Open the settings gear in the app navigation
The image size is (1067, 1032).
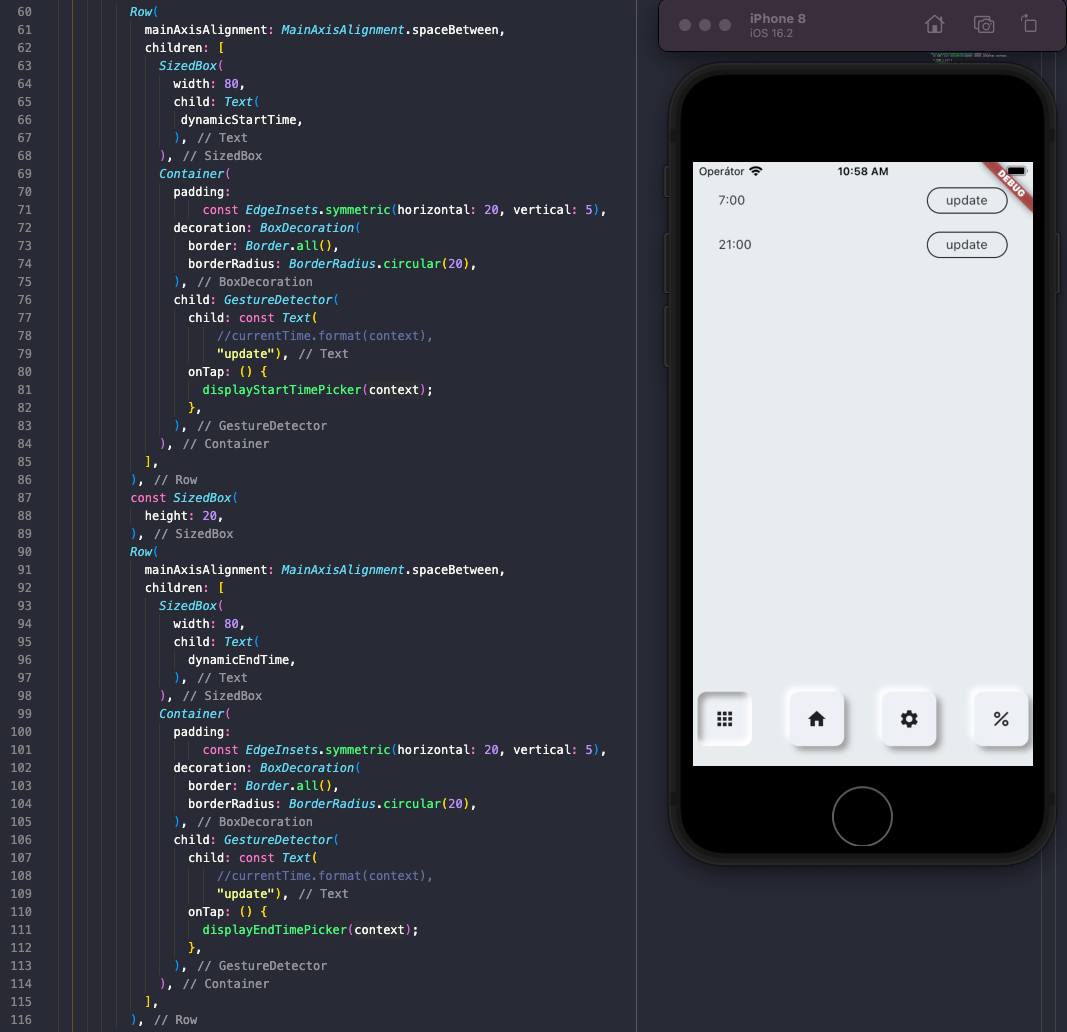[907, 718]
